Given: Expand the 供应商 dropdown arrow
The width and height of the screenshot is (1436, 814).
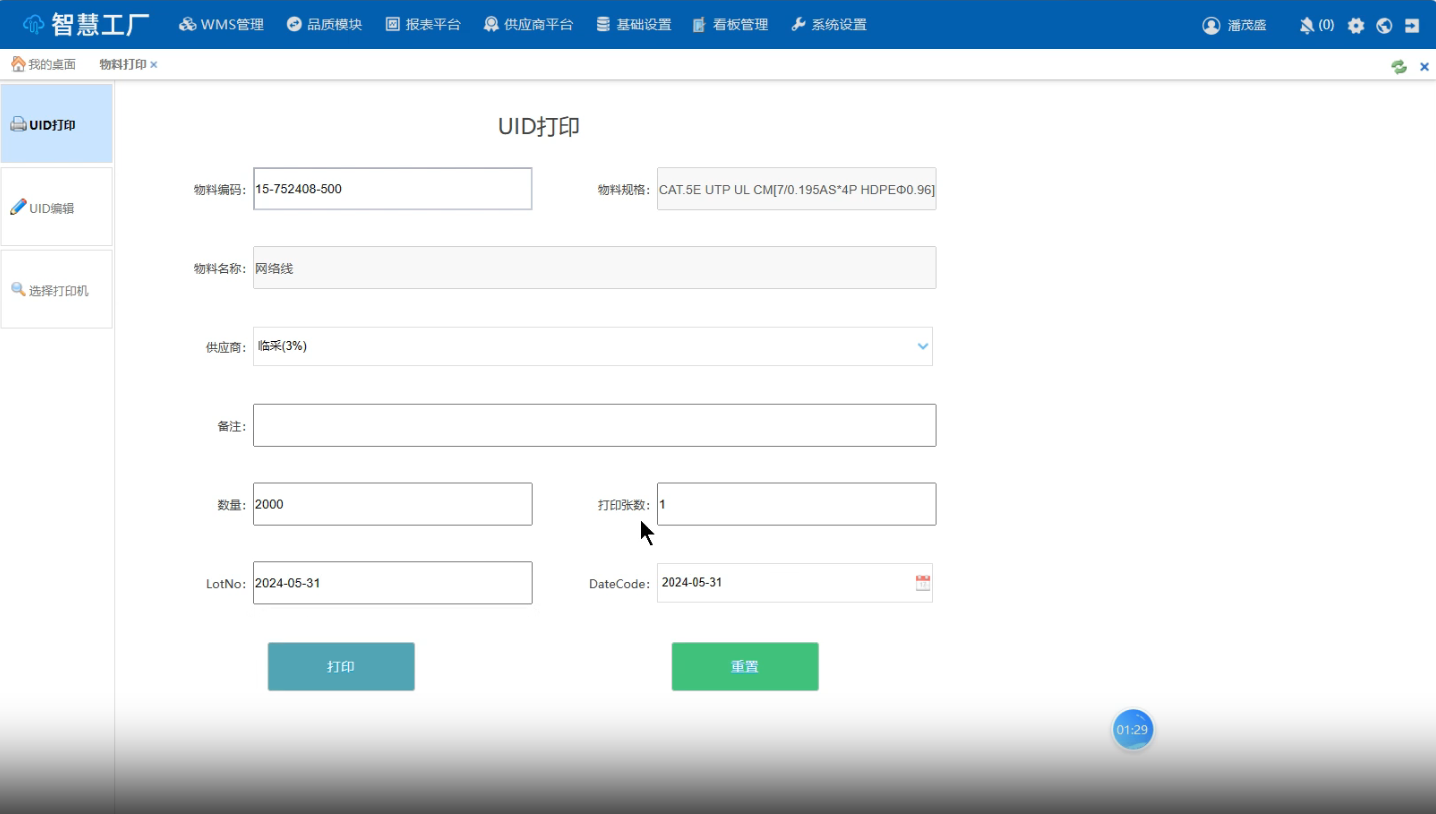Looking at the screenshot, I should coord(922,346).
